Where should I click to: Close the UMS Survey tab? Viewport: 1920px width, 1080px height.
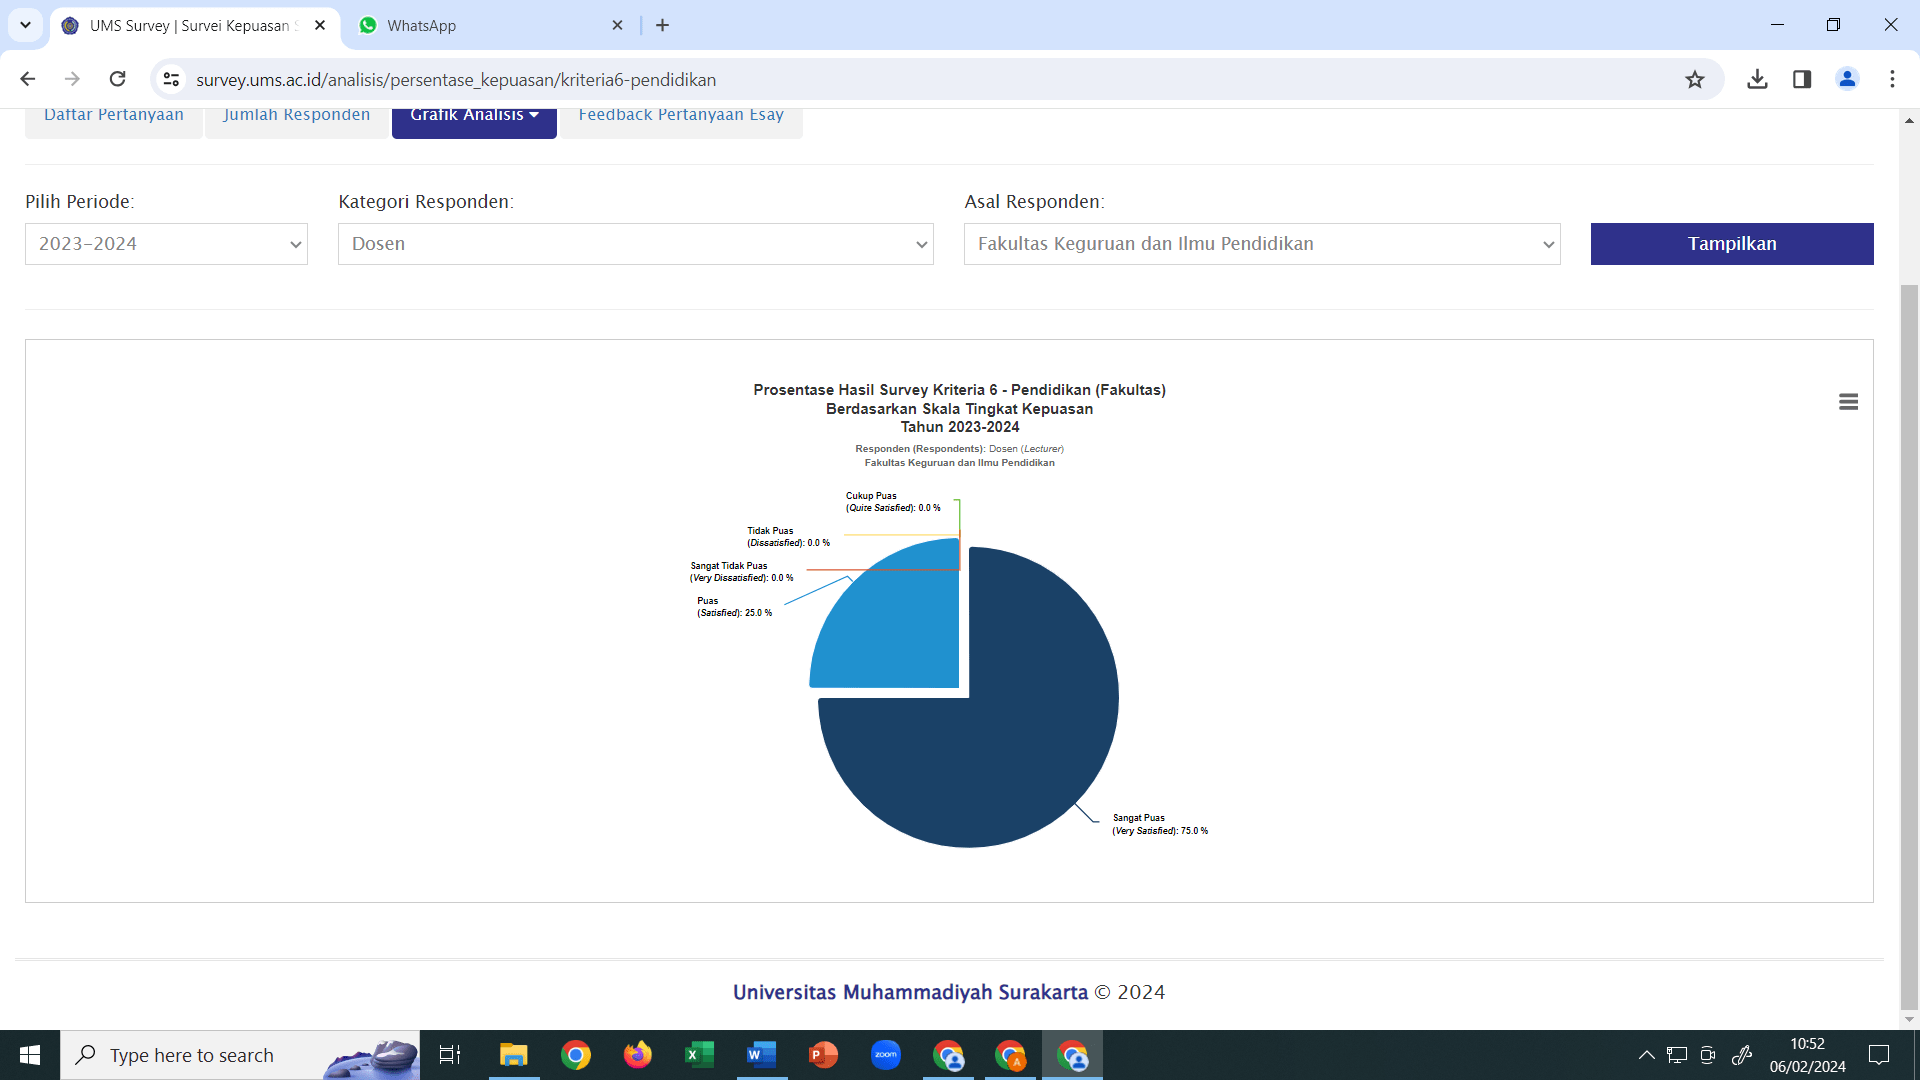(320, 25)
